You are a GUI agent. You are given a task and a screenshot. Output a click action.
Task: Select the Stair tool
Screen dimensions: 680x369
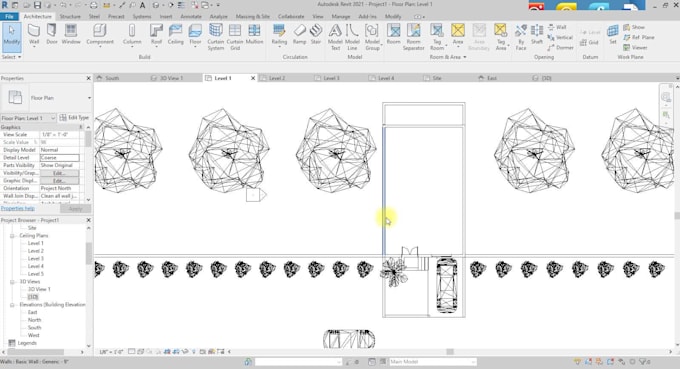click(316, 34)
